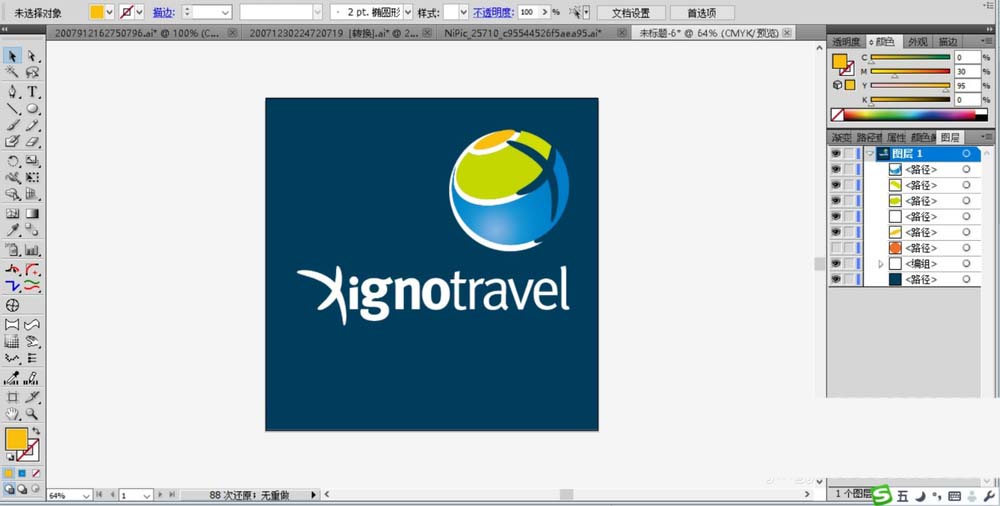
Task: Hide the dark blue background path
Action: click(x=835, y=279)
